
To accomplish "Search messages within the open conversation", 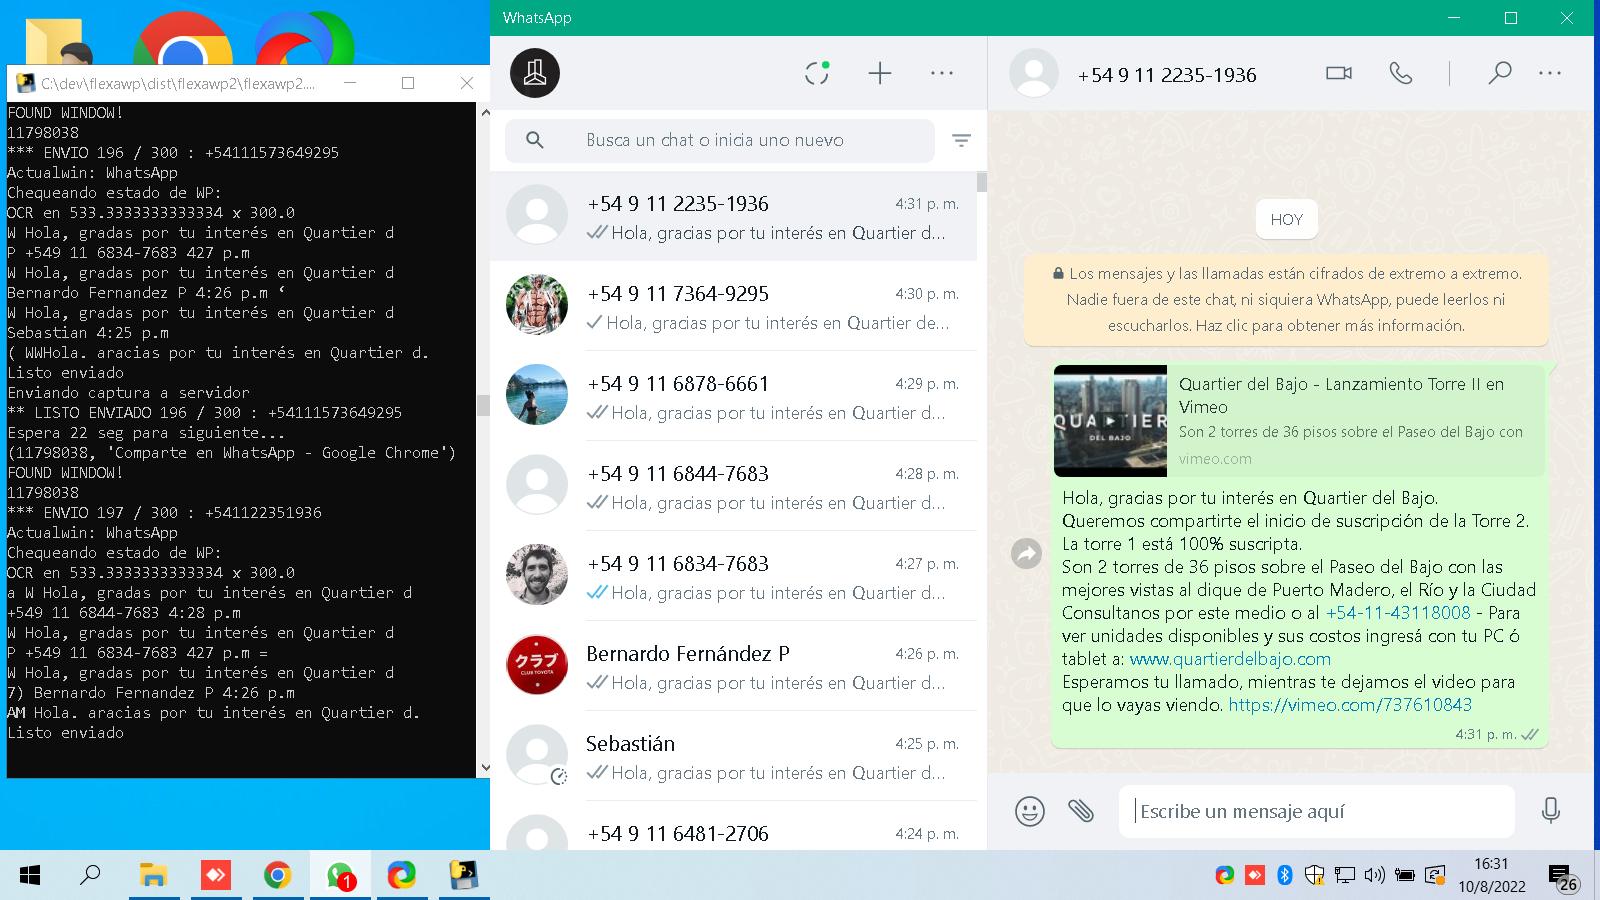I will [x=1499, y=73].
